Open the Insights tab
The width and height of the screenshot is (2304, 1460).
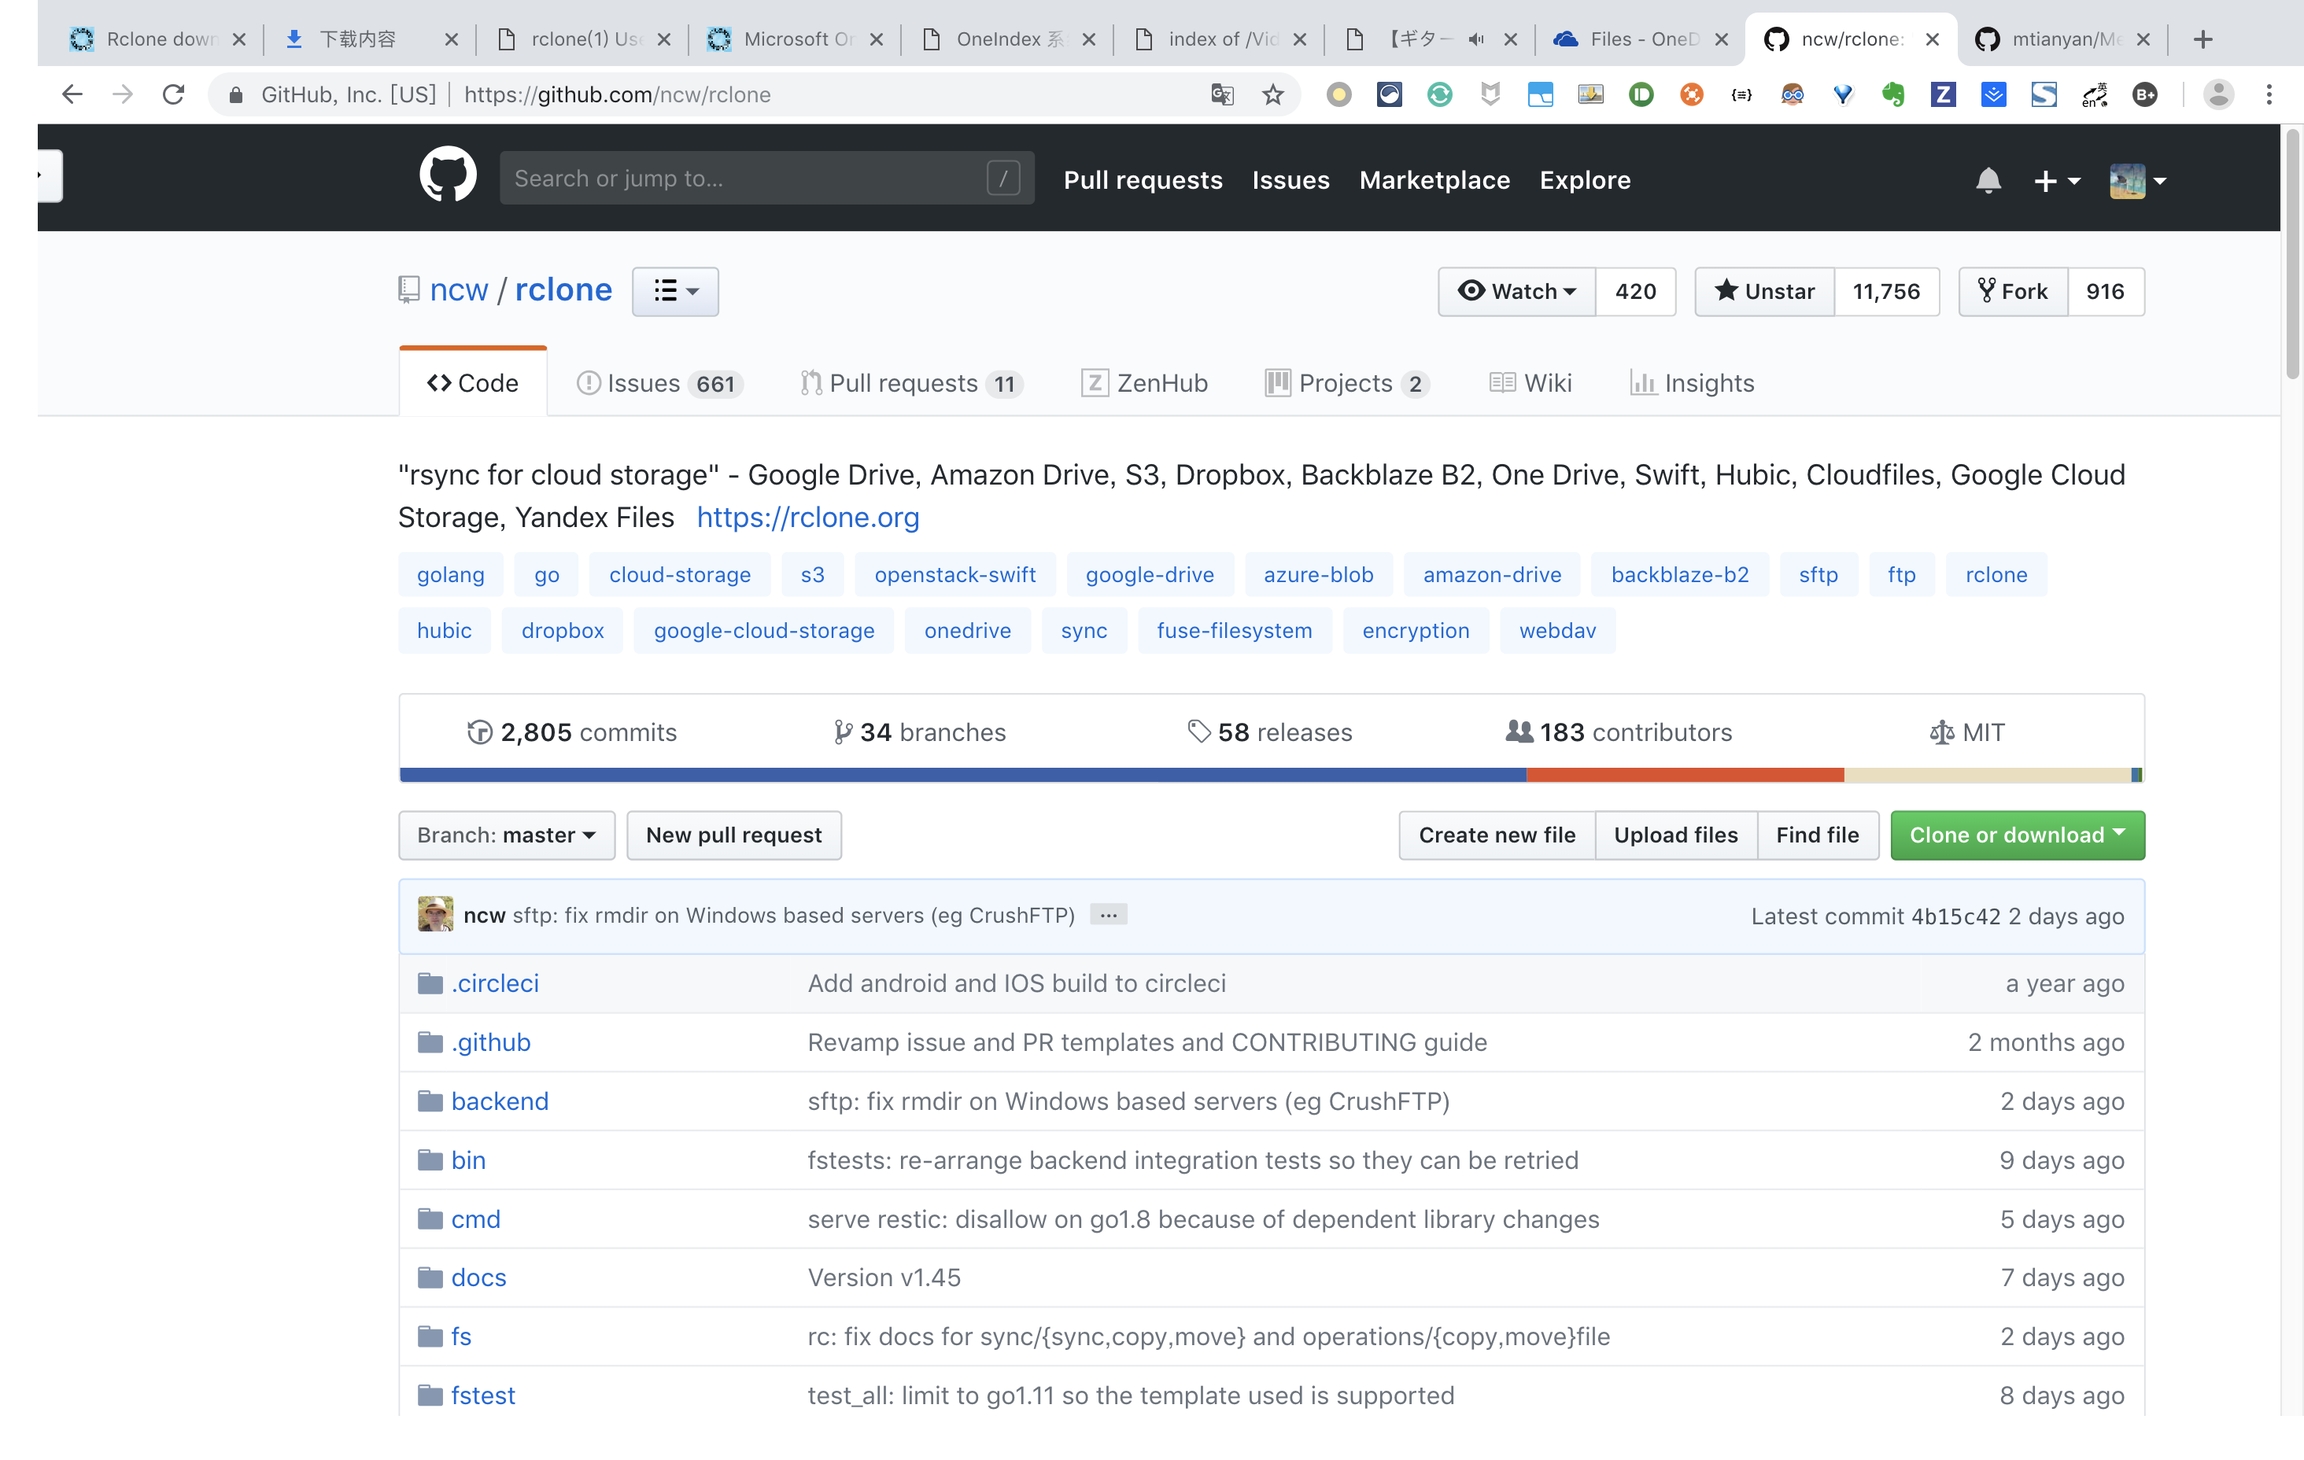[x=1692, y=383]
